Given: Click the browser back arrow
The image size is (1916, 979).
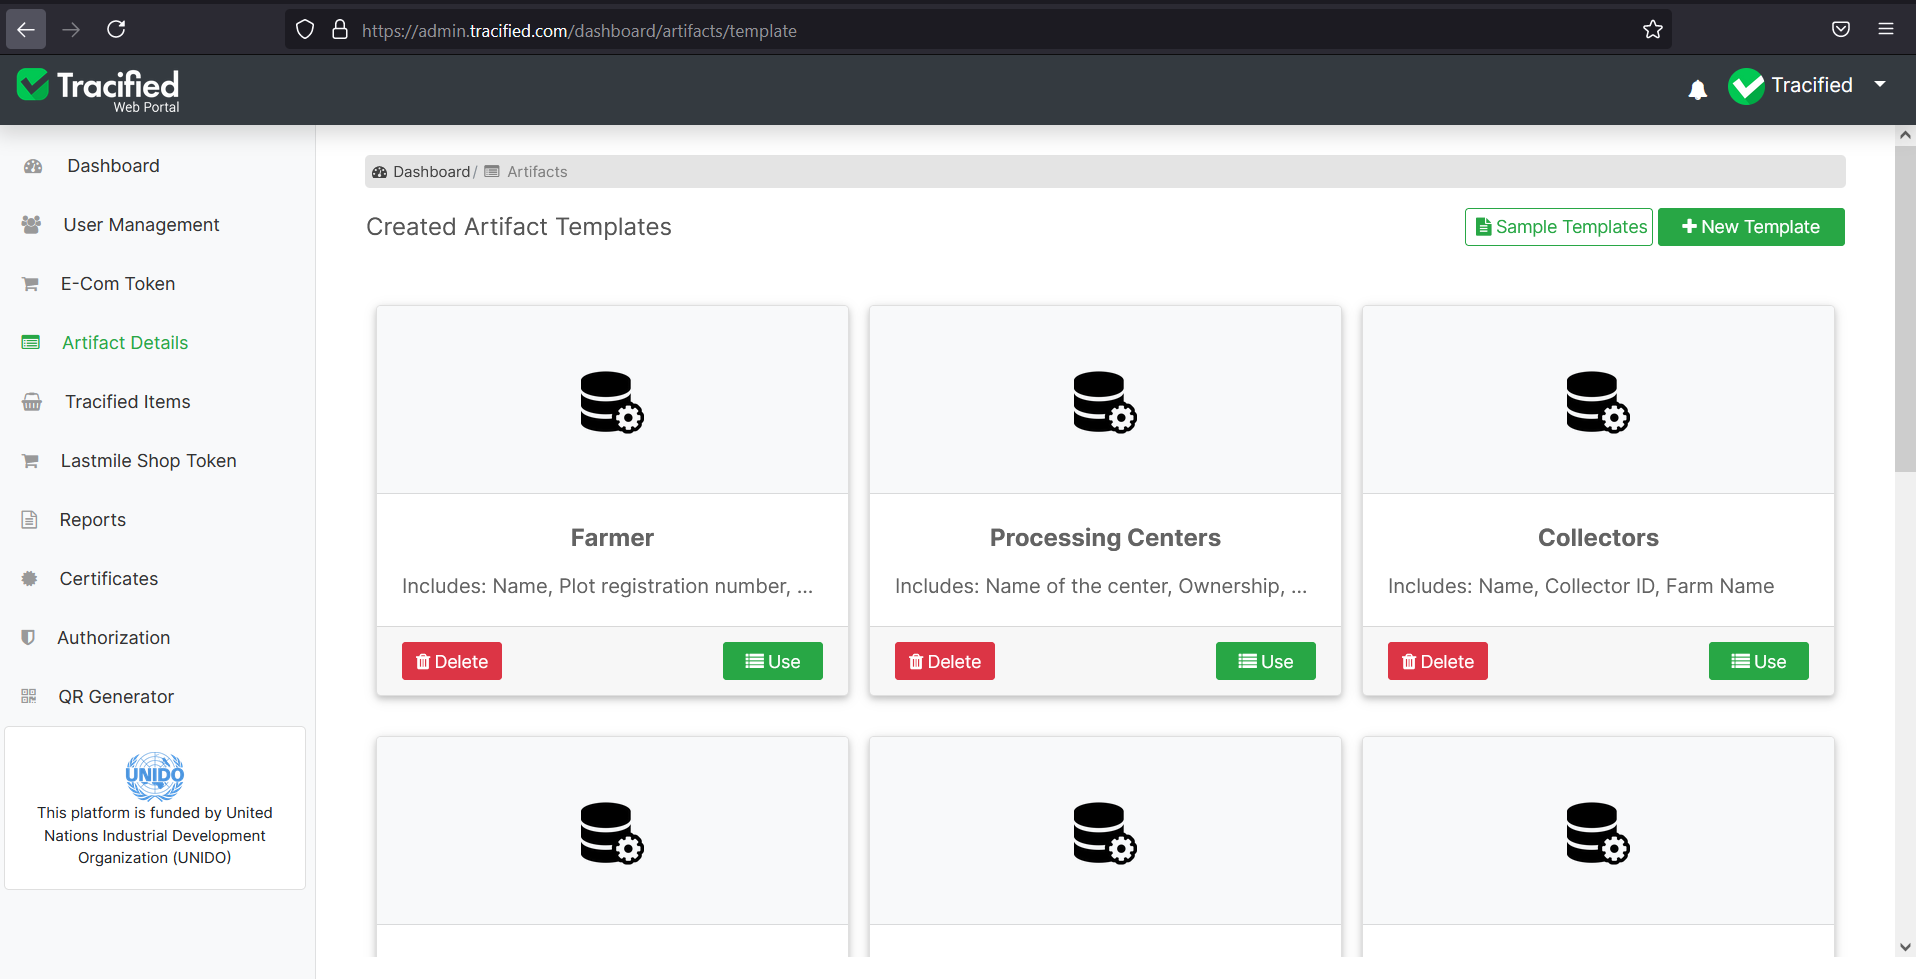Looking at the screenshot, I should click(x=26, y=29).
